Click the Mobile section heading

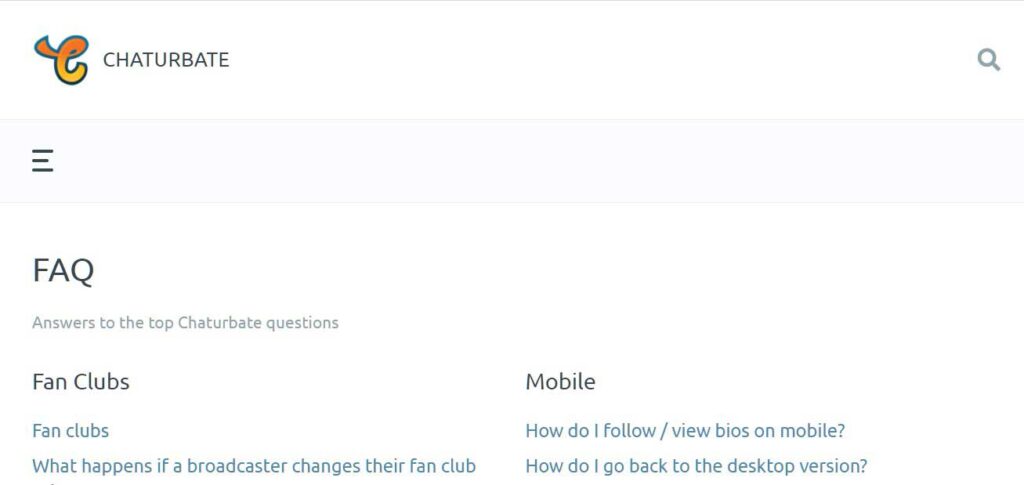point(560,382)
